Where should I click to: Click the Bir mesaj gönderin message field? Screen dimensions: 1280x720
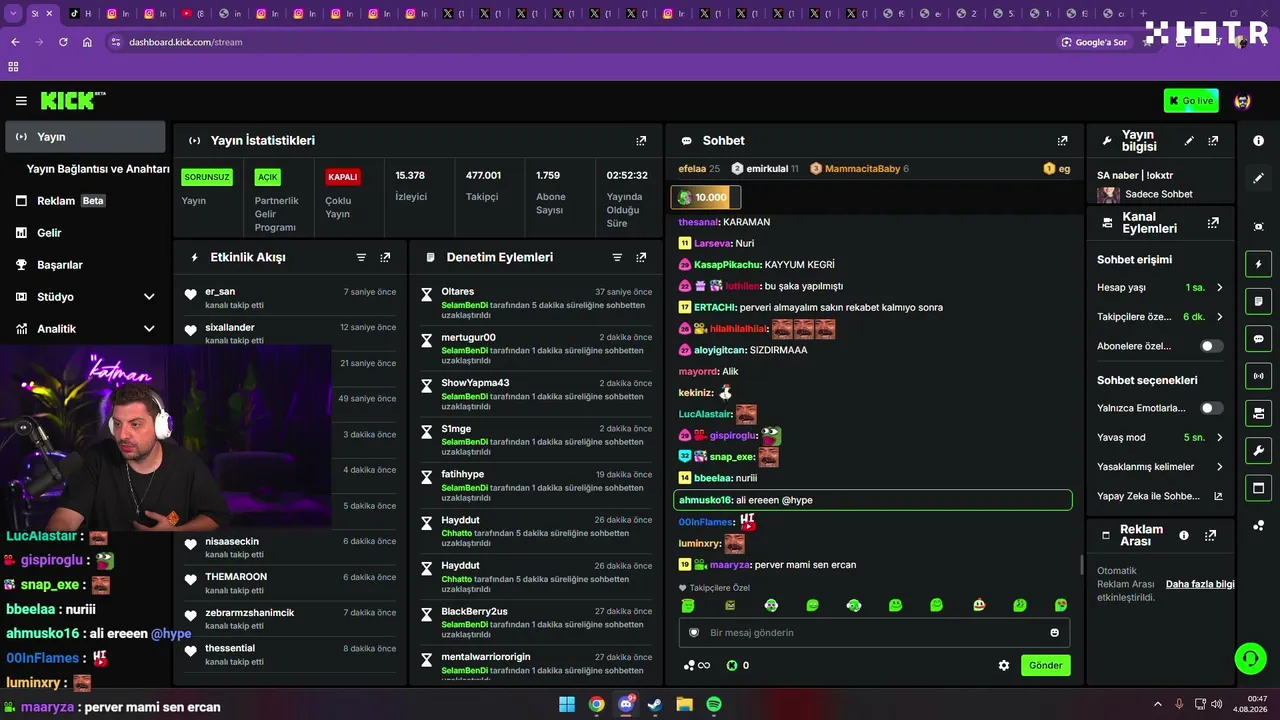(x=874, y=632)
